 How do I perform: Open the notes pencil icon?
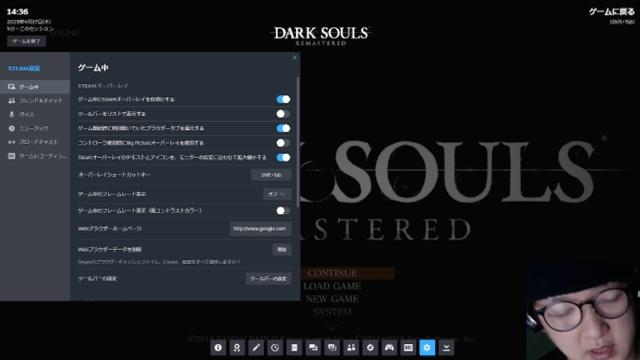tap(256, 347)
